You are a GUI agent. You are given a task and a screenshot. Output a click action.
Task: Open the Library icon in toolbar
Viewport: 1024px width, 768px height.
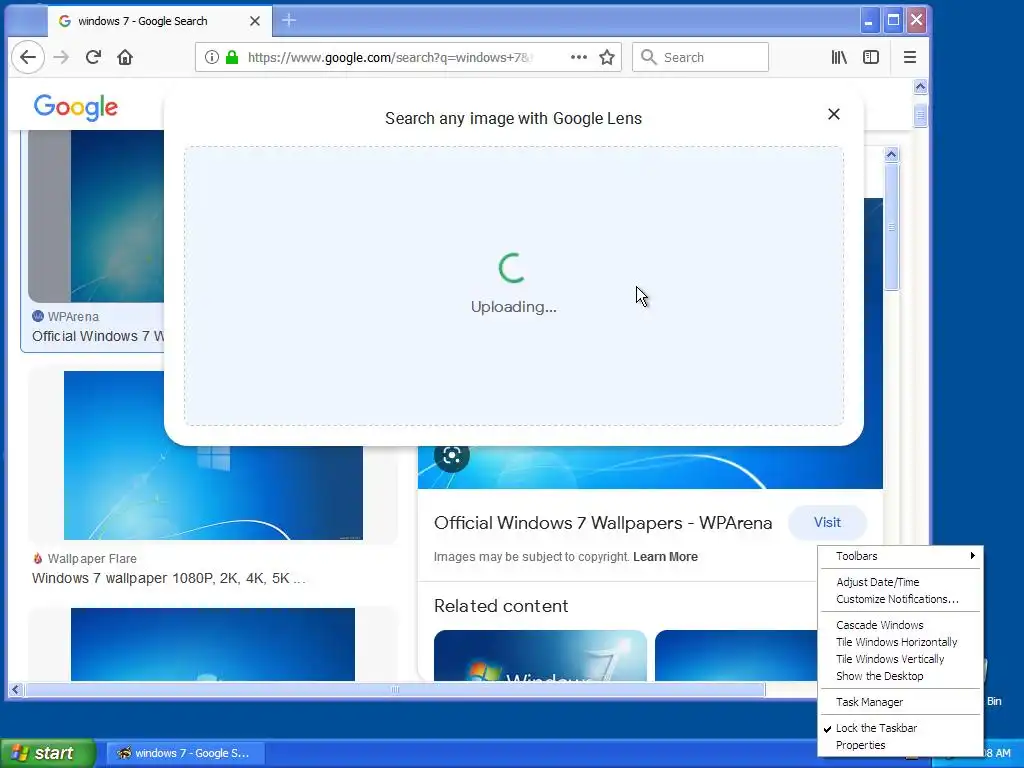click(x=839, y=57)
